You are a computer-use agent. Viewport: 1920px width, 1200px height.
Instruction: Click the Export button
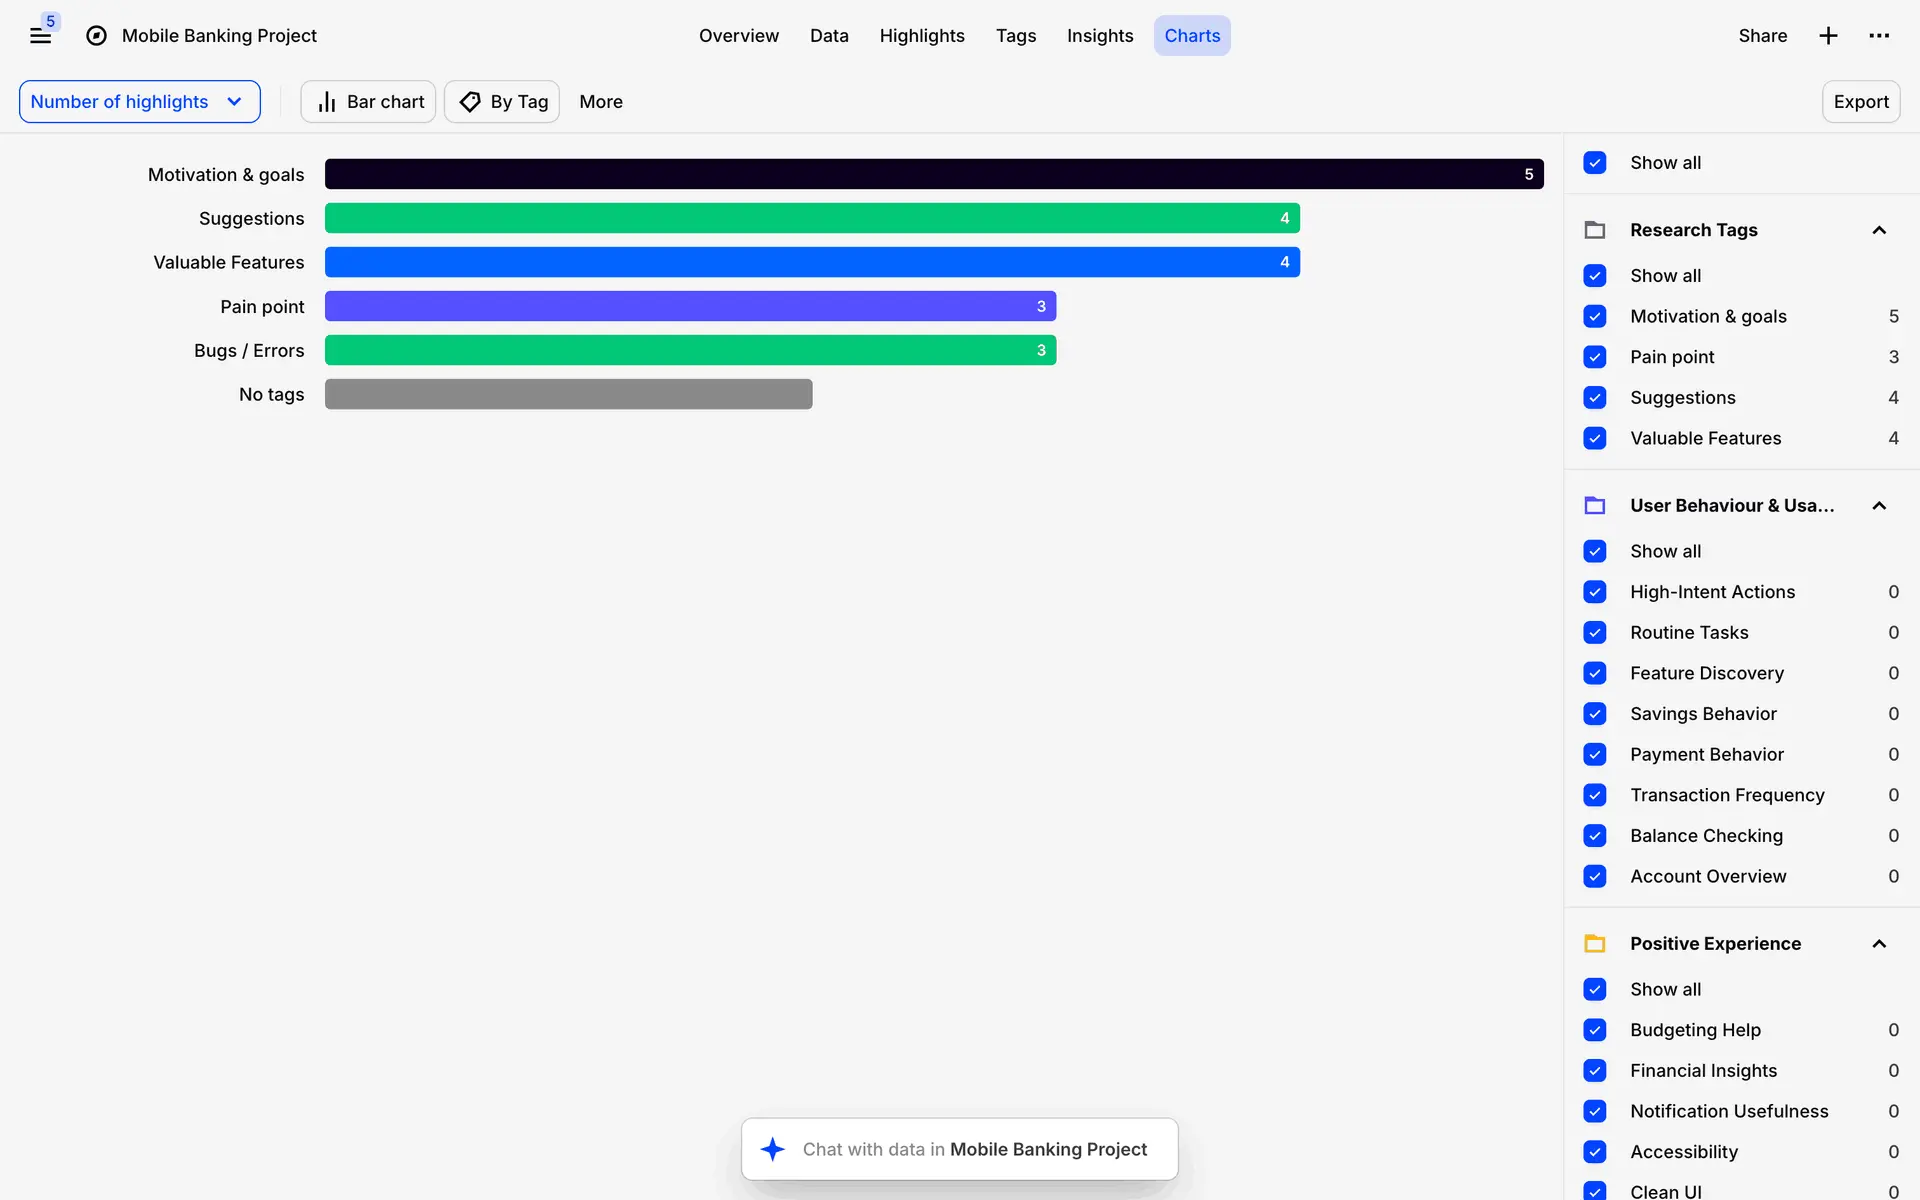pyautogui.click(x=1860, y=102)
